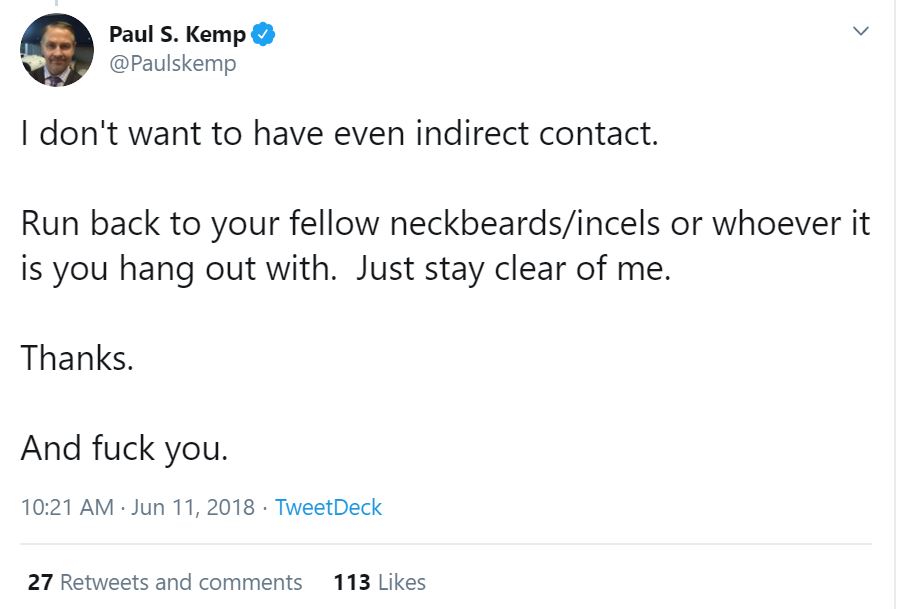Image resolution: width=902 pixels, height=609 pixels.
Task: Click the Jun 11, 2018 date
Action: pos(191,507)
